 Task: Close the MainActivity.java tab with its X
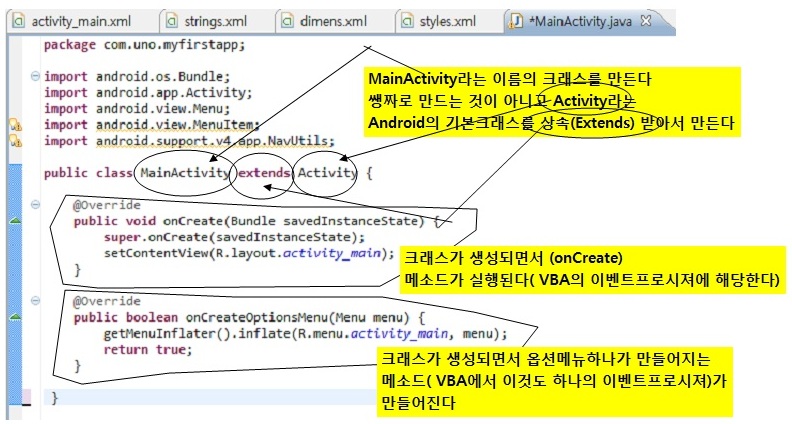646,21
